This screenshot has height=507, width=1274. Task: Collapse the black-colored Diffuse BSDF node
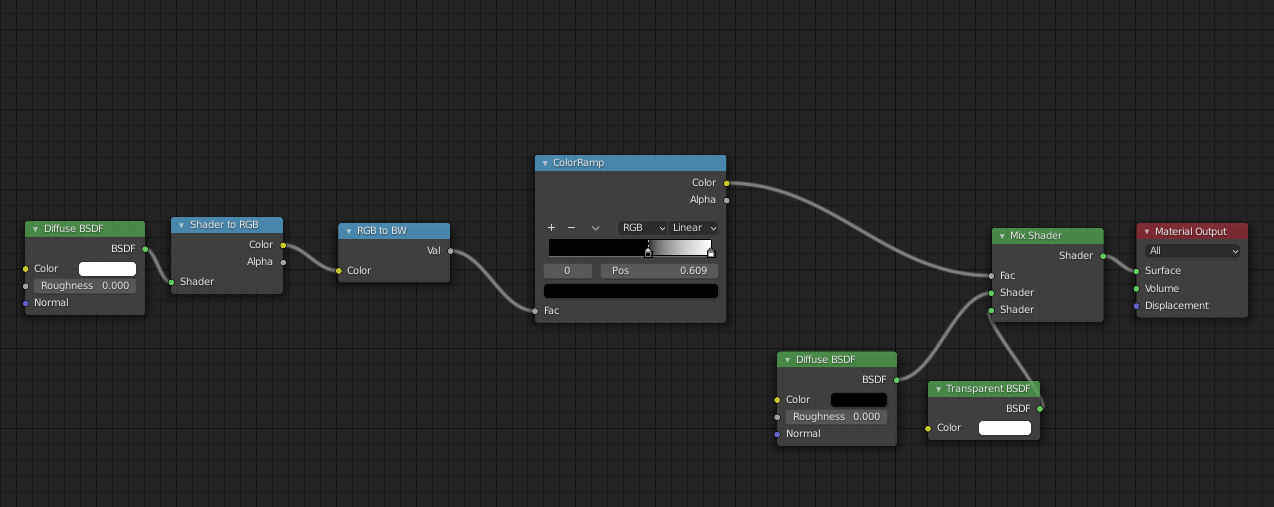(787, 360)
